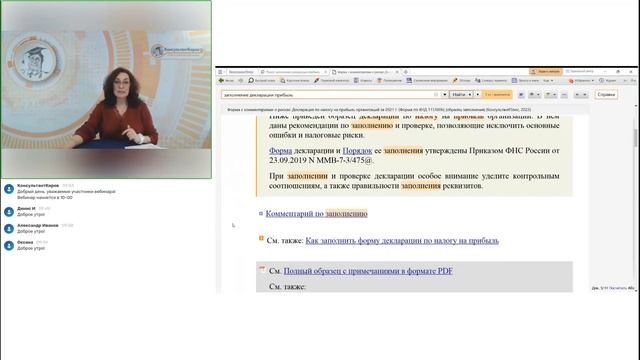Open Справочная информация from the toolbar
This screenshot has height=360, width=640.
[427, 81]
